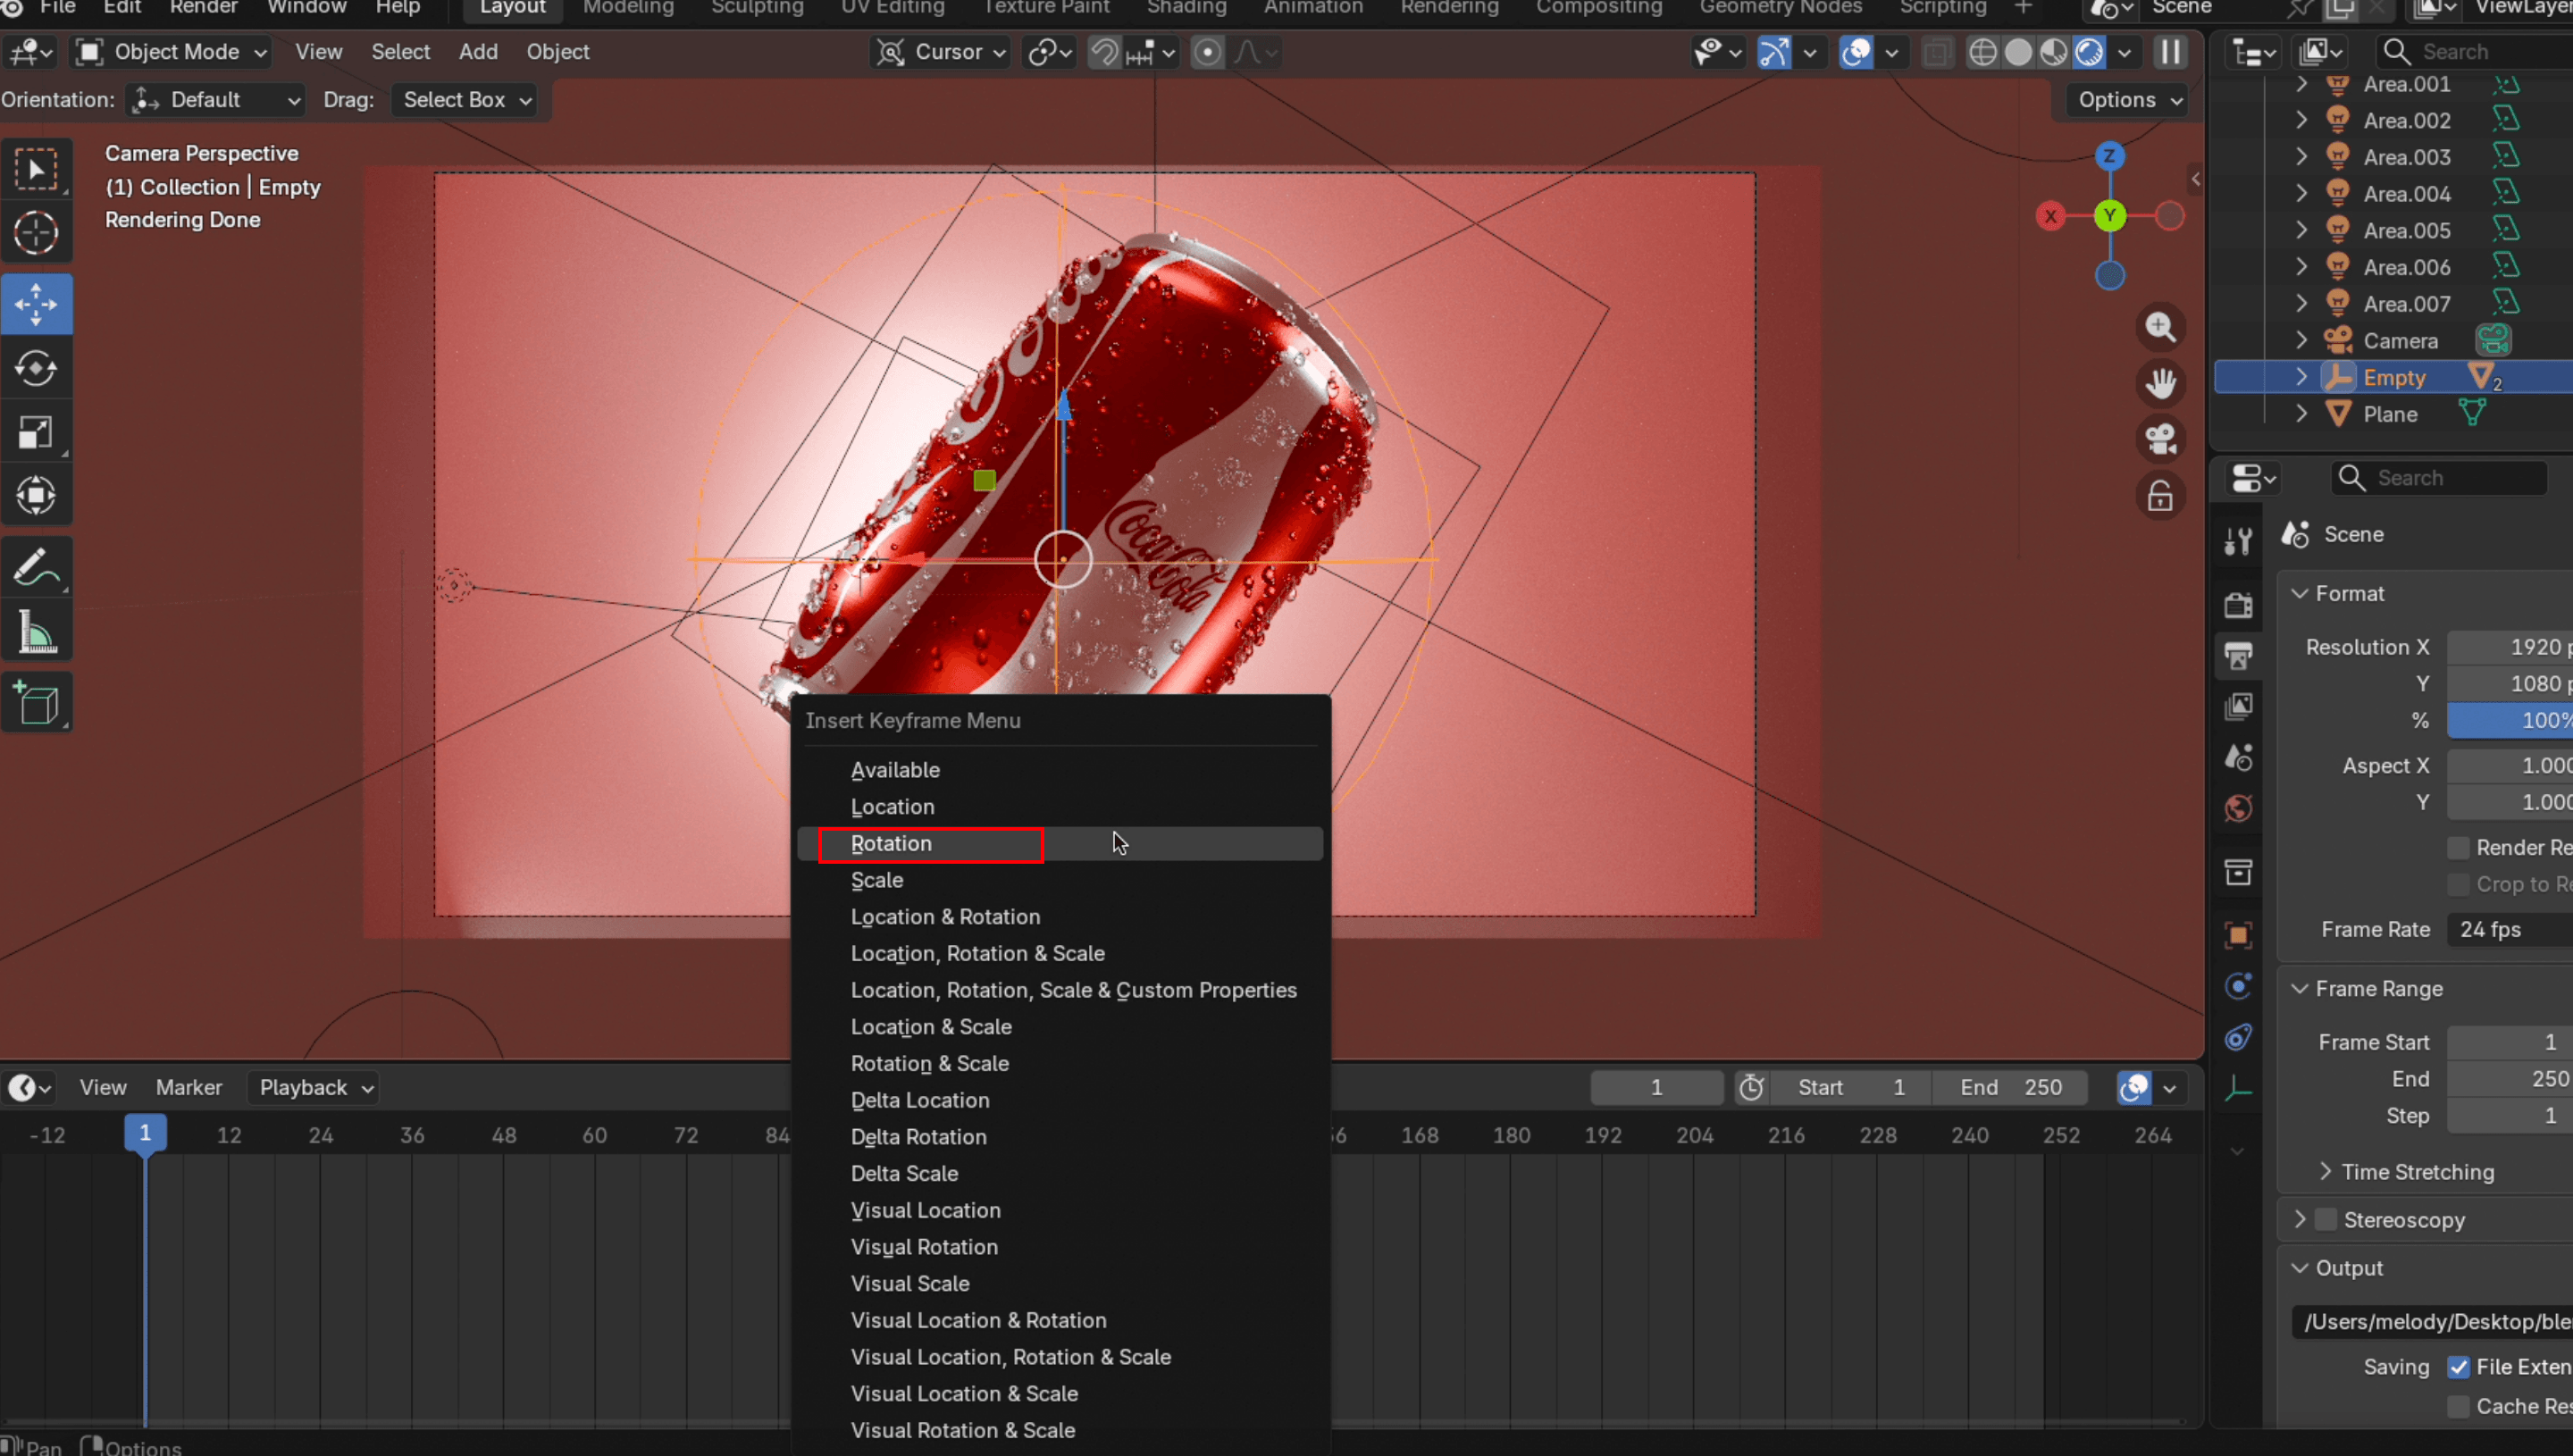The width and height of the screenshot is (2573, 1456).
Task: Click the viewport pan hand gizmo
Action: click(x=2160, y=383)
